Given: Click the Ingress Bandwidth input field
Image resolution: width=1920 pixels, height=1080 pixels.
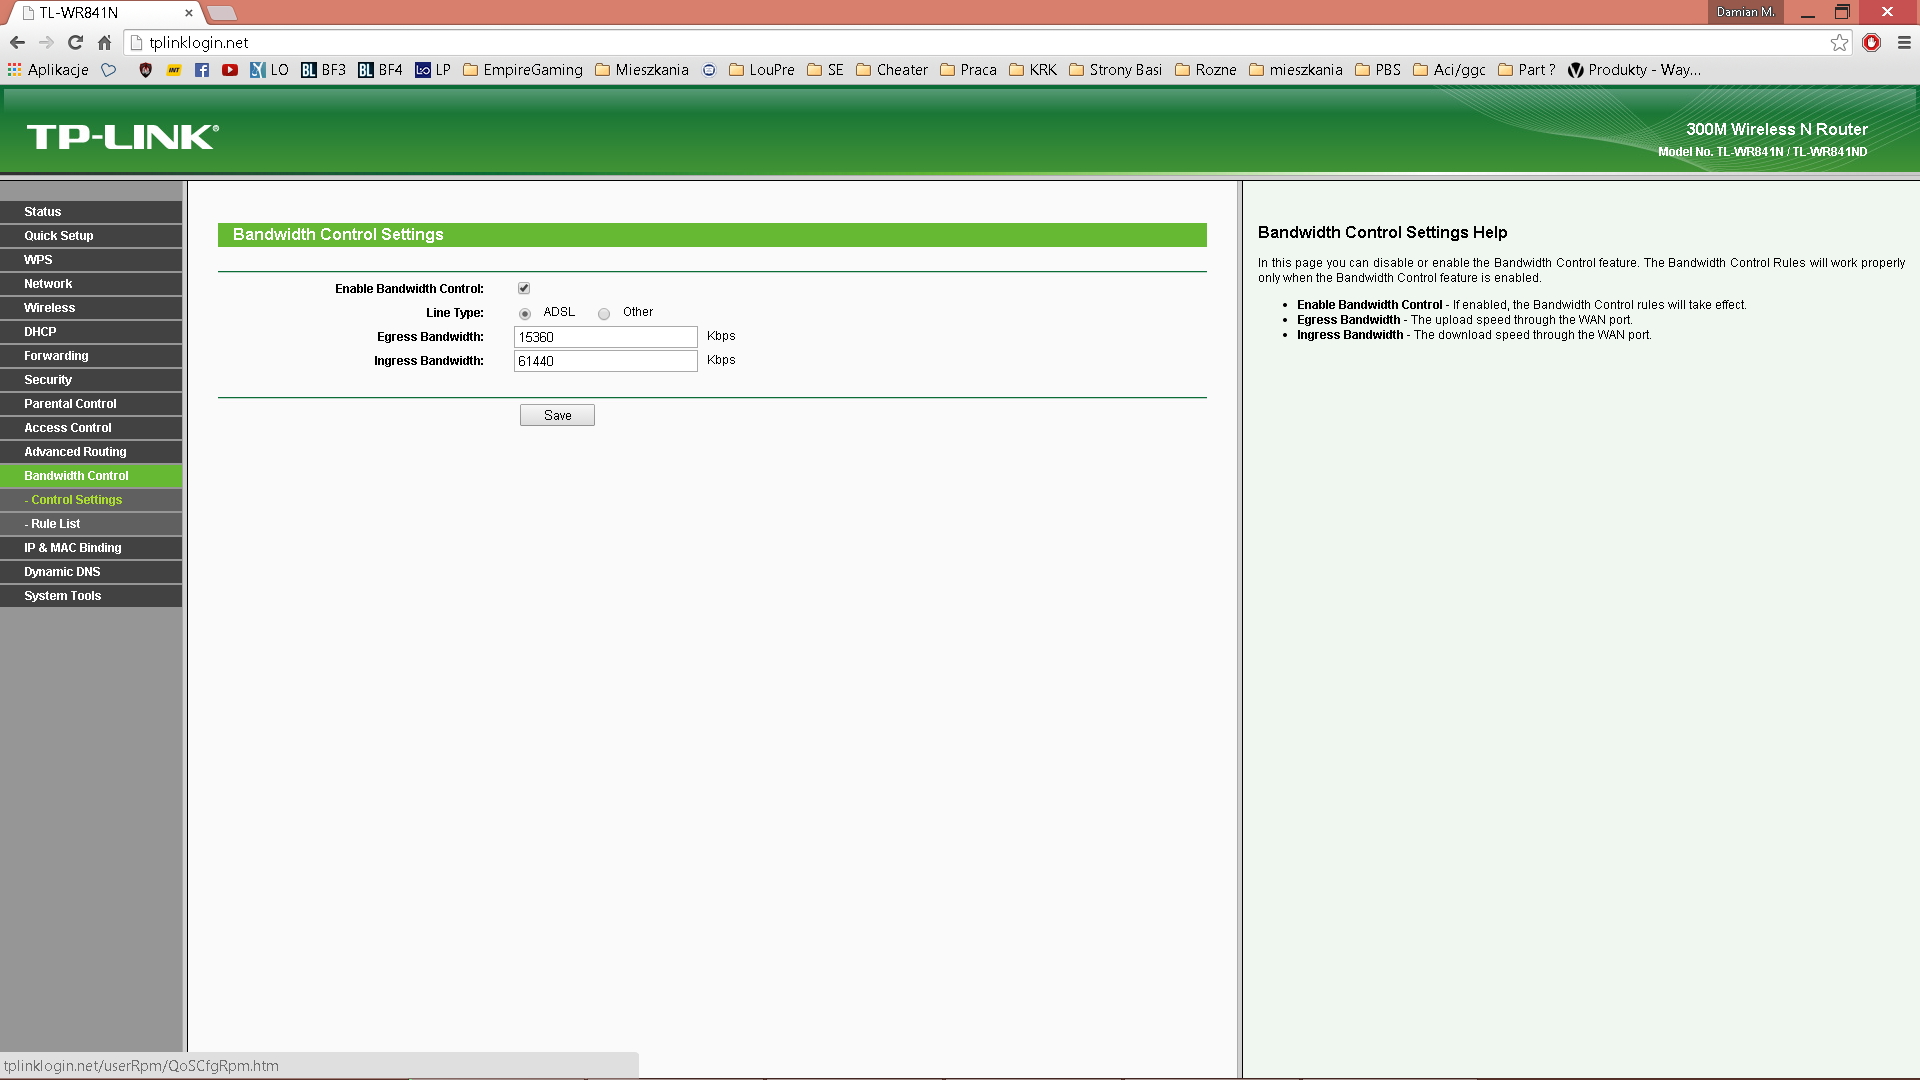Looking at the screenshot, I should point(605,361).
